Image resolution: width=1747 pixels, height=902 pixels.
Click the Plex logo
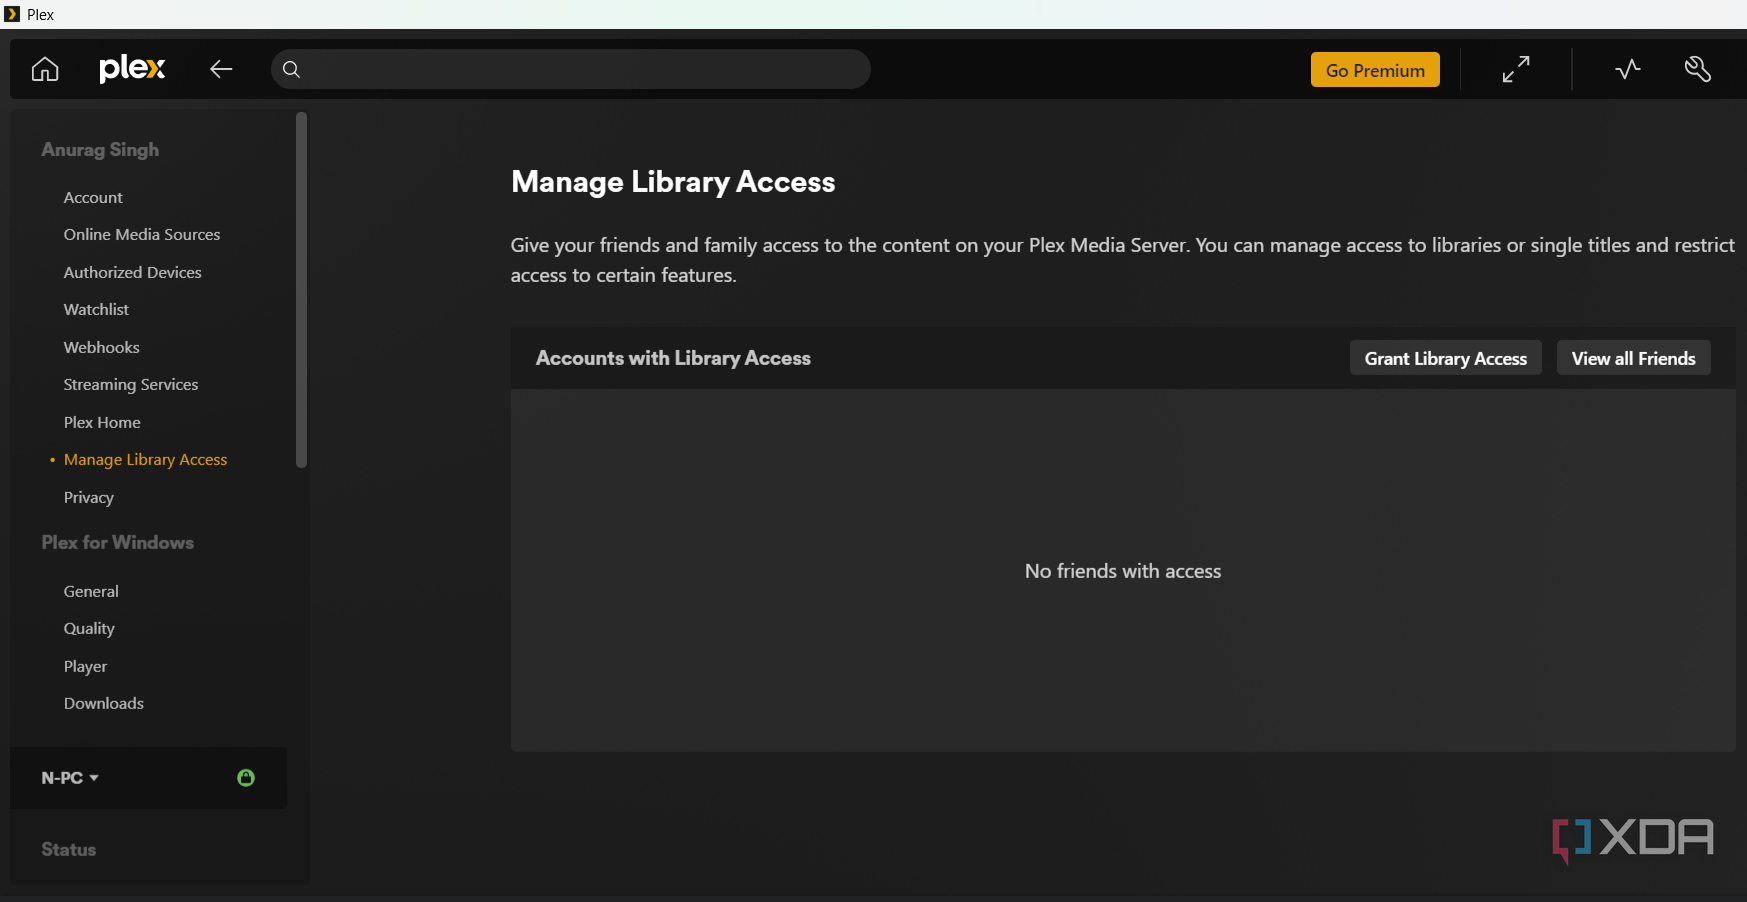click(132, 69)
